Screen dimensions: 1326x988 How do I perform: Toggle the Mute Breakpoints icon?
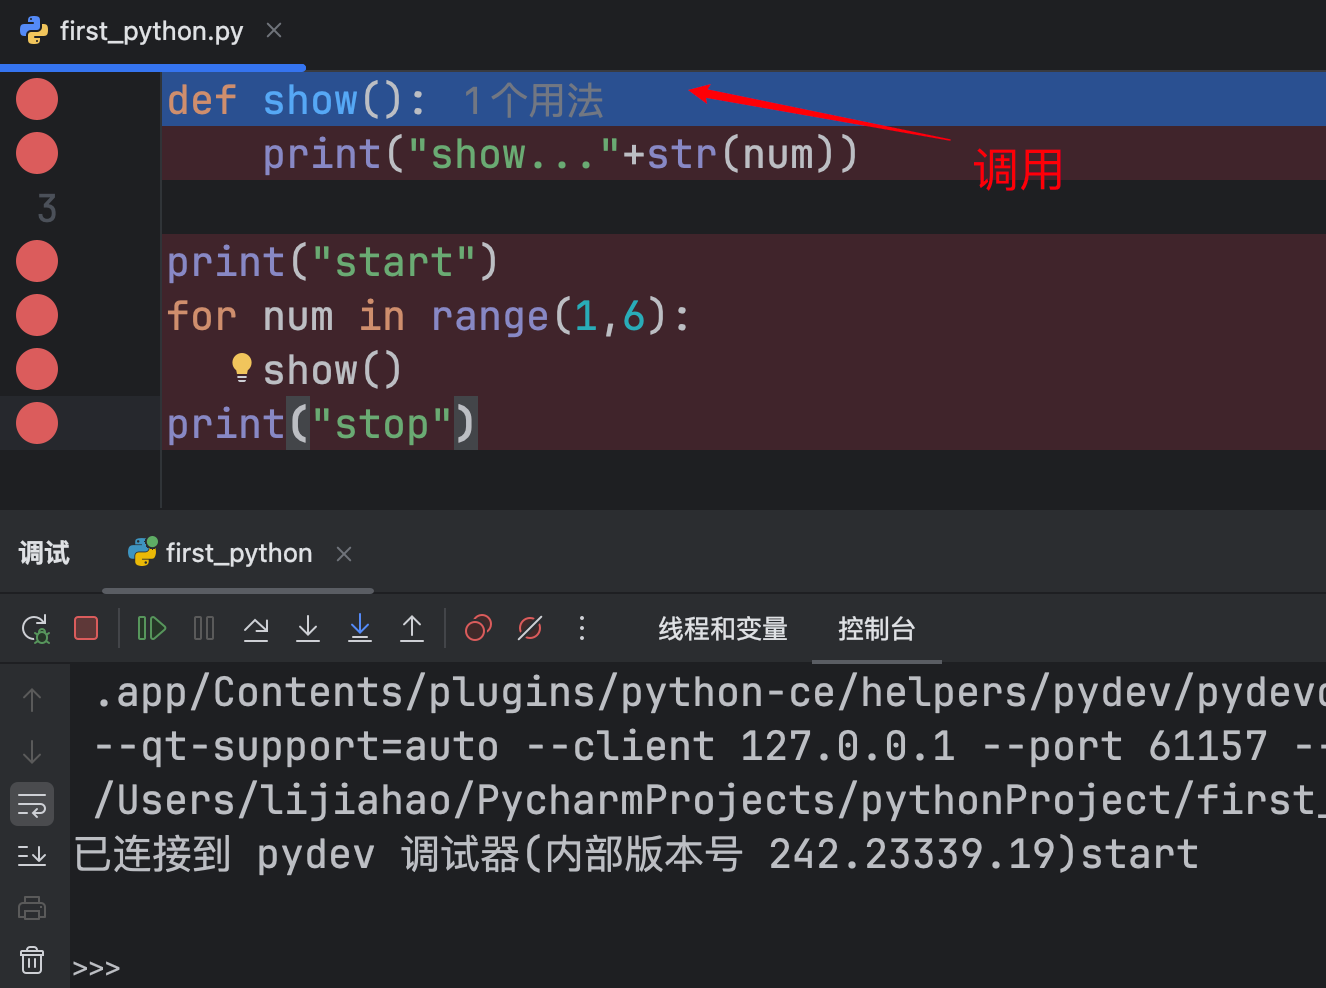530,628
